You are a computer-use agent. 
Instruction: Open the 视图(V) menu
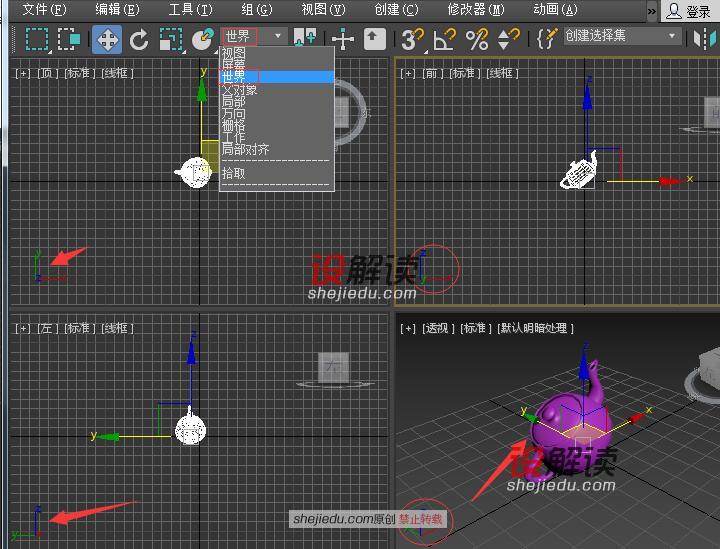[x=323, y=10]
